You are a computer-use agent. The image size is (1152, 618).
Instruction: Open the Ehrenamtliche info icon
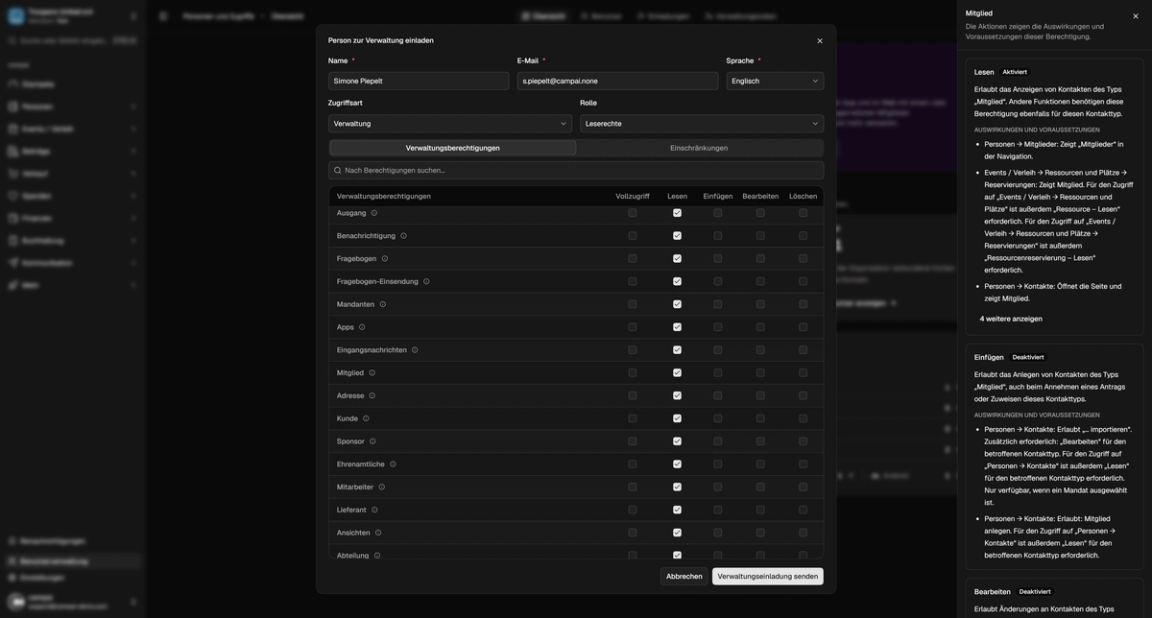coord(393,464)
